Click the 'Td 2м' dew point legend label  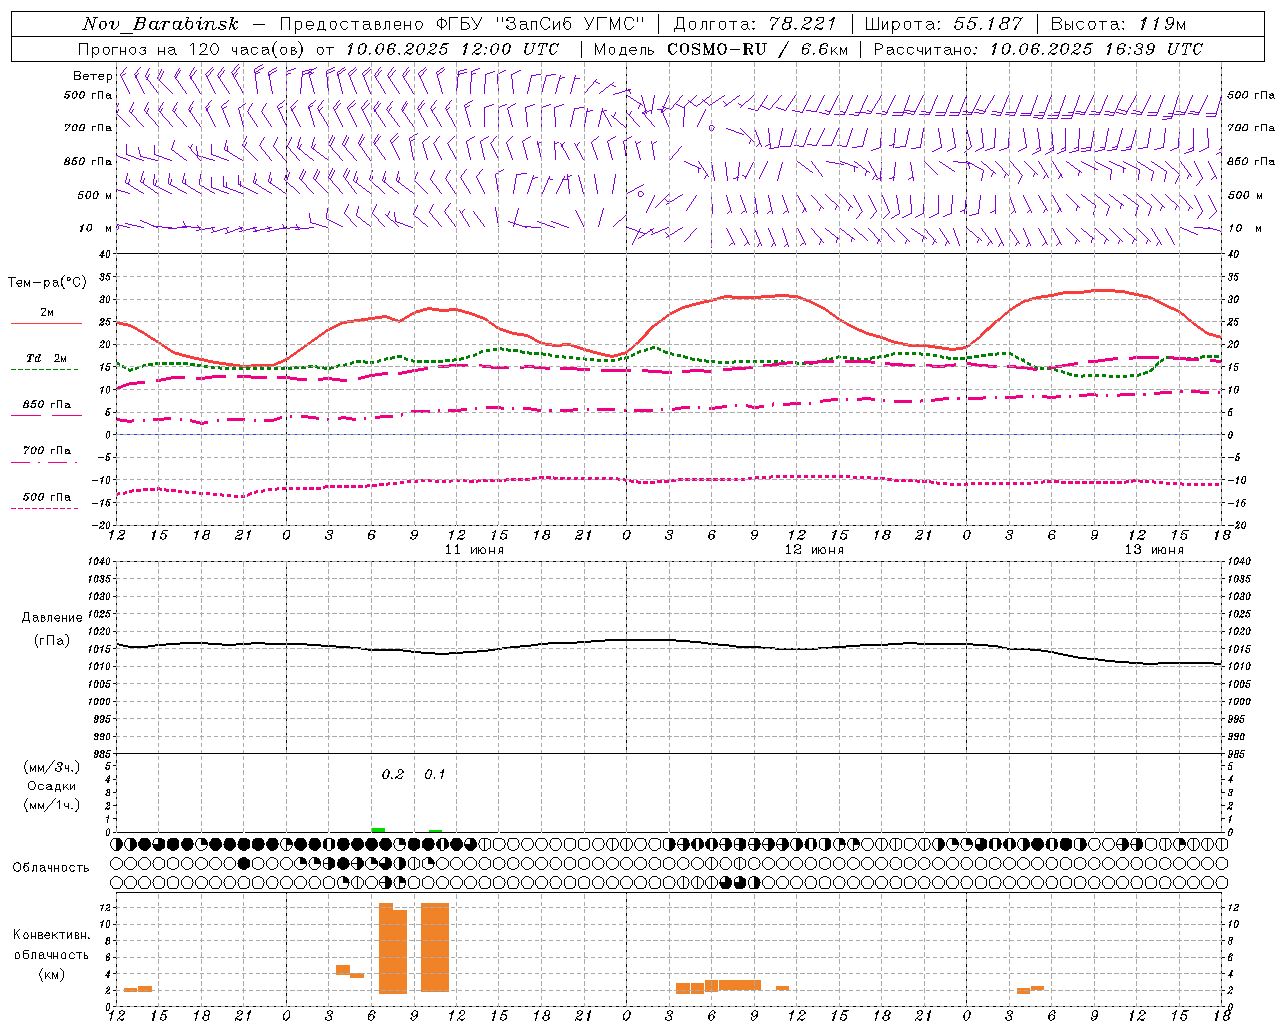47,358
